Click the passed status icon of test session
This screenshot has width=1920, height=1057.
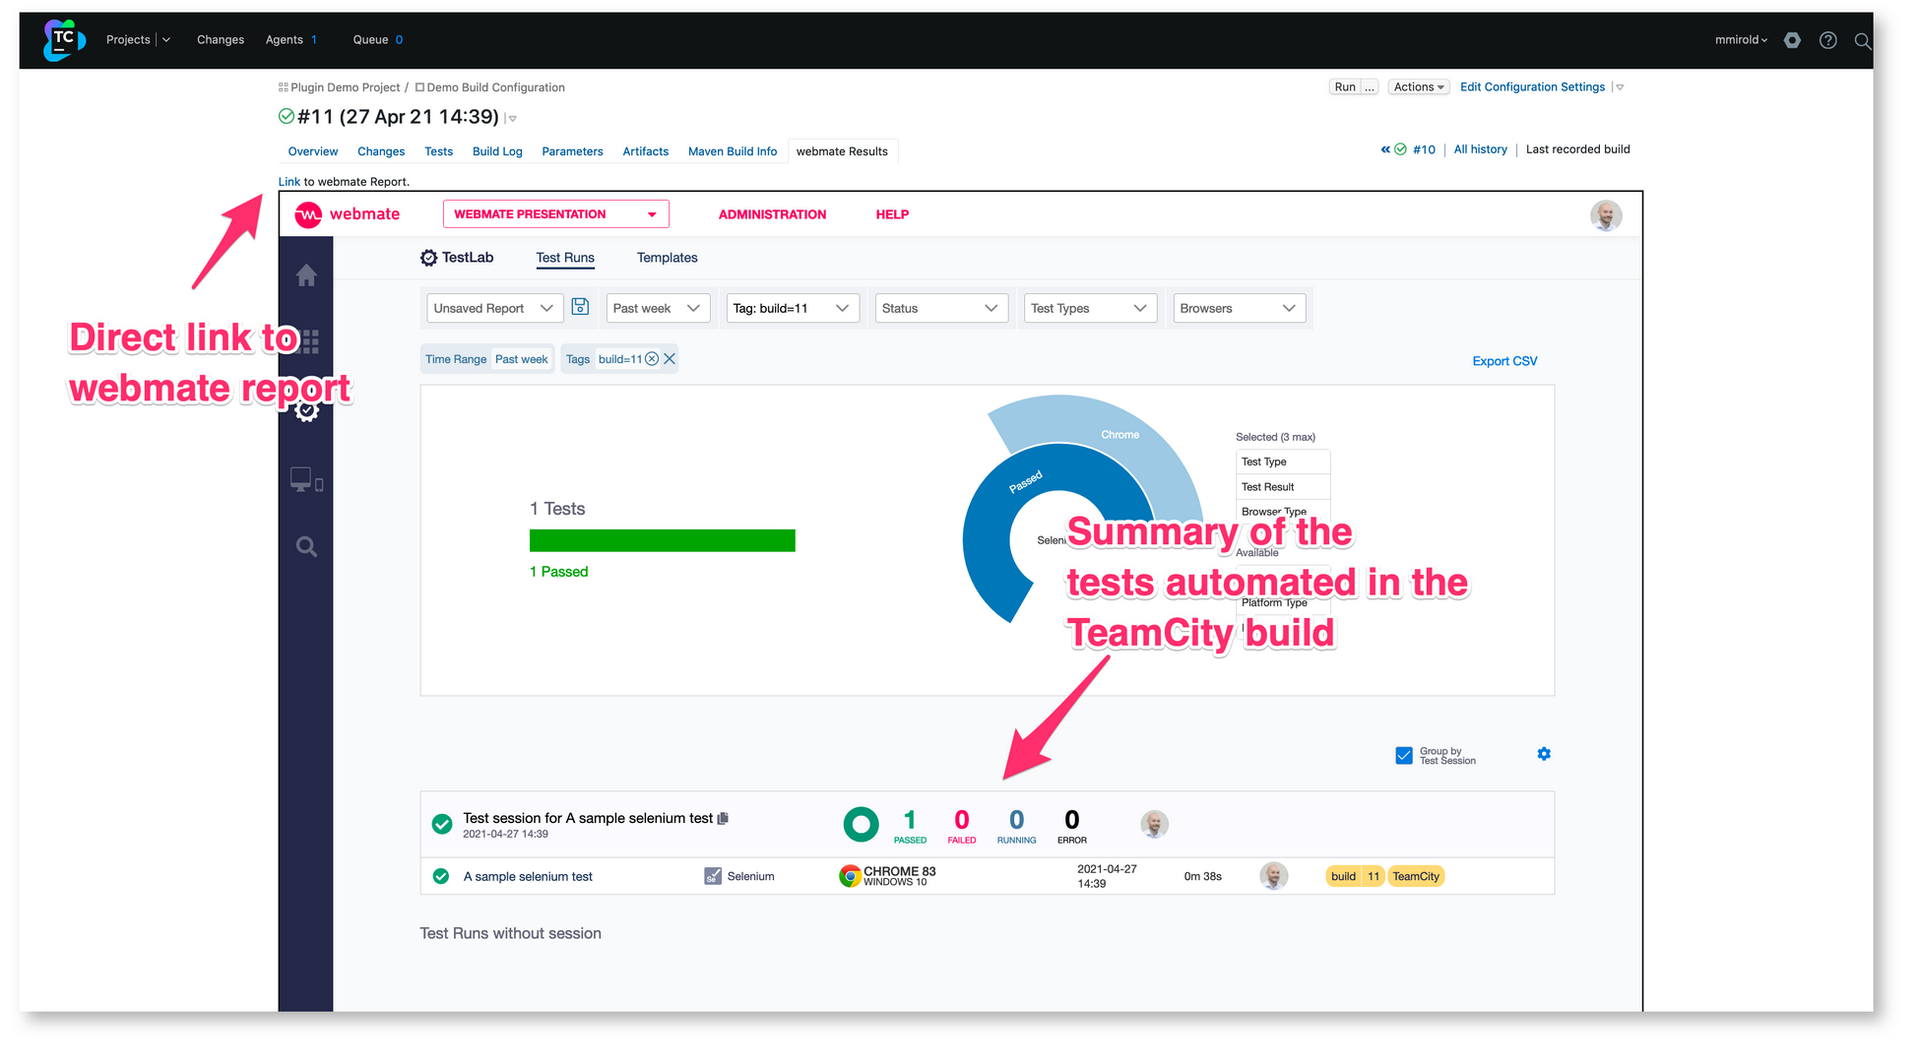coord(442,824)
